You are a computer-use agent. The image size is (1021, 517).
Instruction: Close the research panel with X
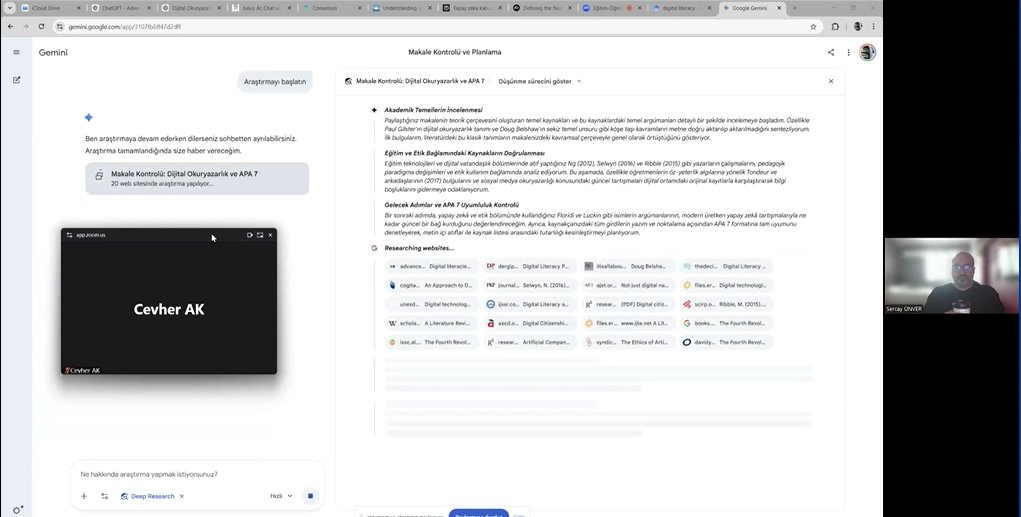point(831,81)
